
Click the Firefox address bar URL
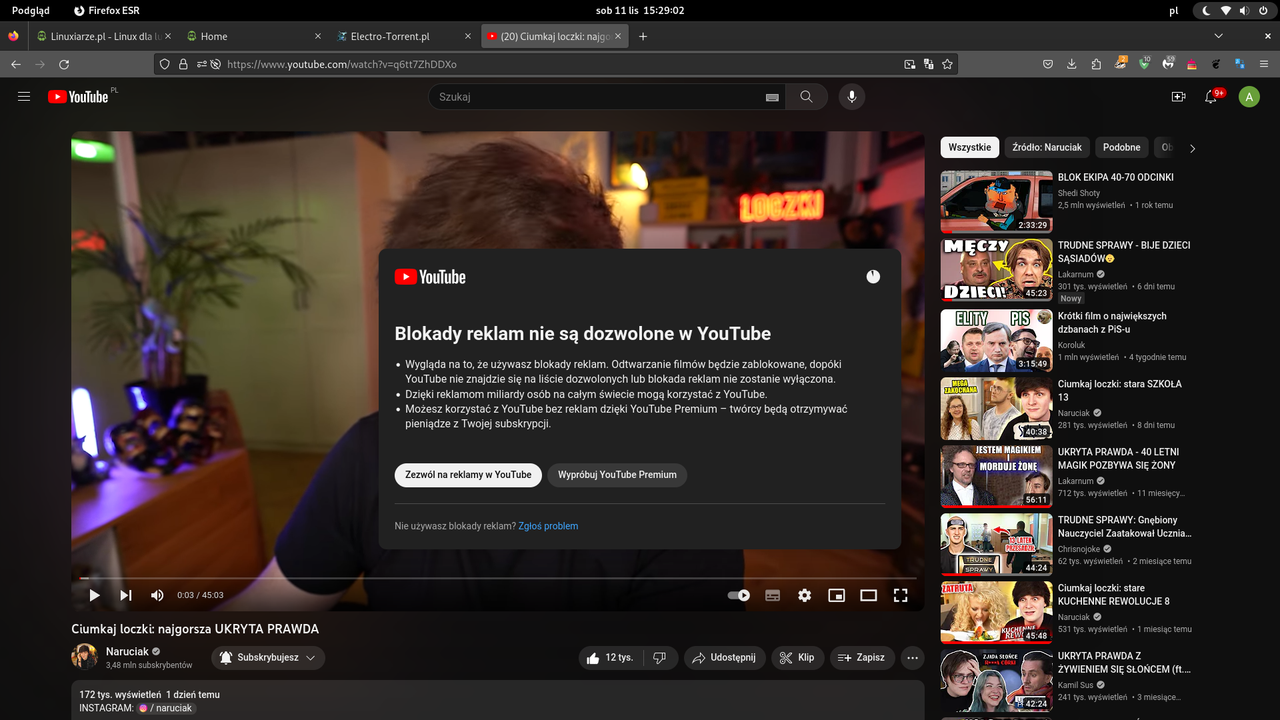coord(342,64)
